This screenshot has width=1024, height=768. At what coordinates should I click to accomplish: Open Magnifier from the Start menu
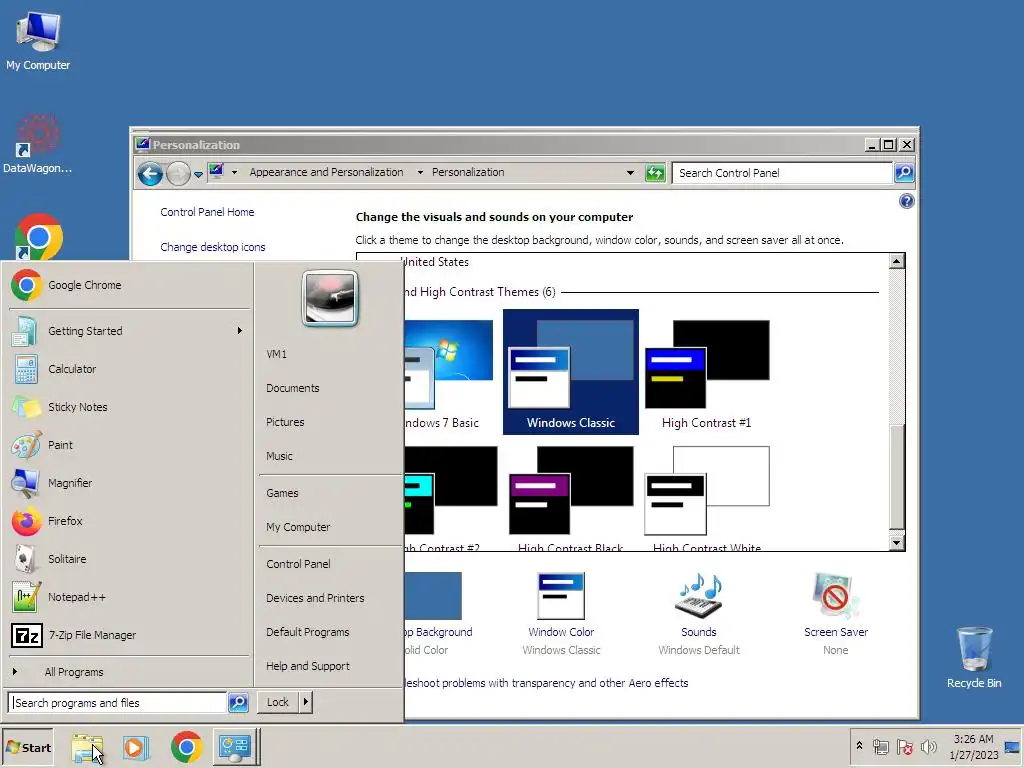pyautogui.click(x=129, y=483)
